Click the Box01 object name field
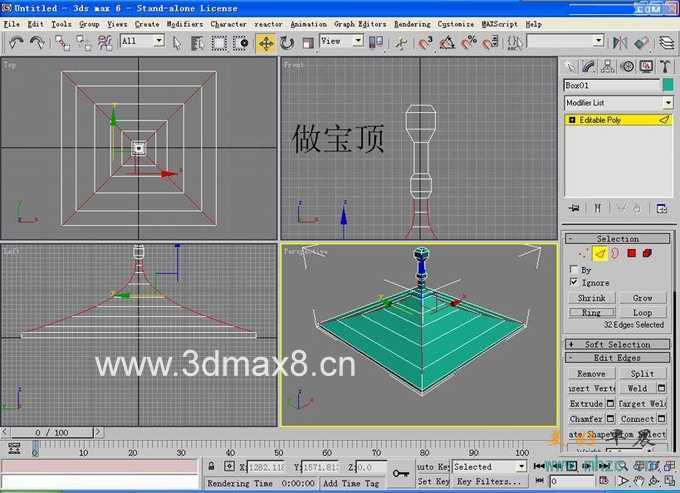This screenshot has width=680, height=493. pyautogui.click(x=611, y=85)
